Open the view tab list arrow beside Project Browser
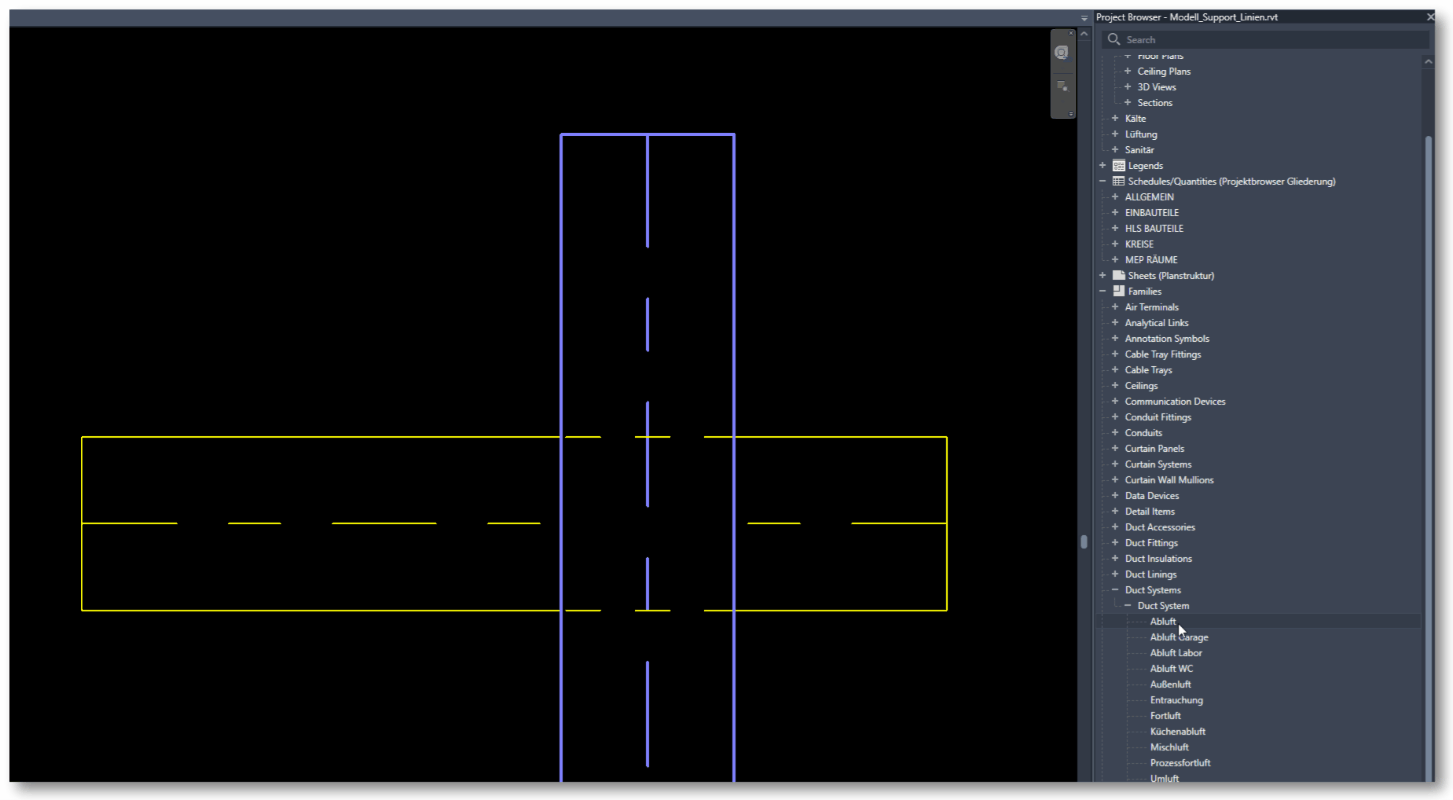The image size is (1453, 800). [x=1084, y=18]
